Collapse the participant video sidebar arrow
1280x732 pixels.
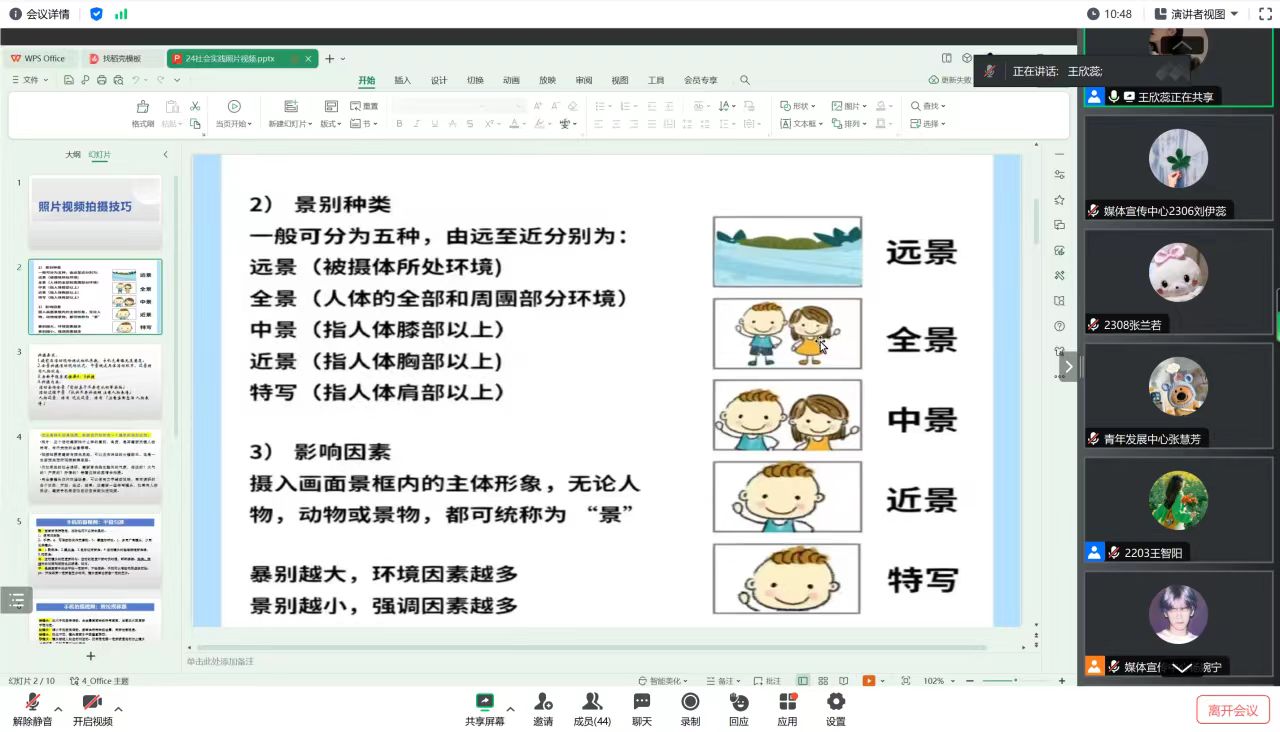point(1068,366)
